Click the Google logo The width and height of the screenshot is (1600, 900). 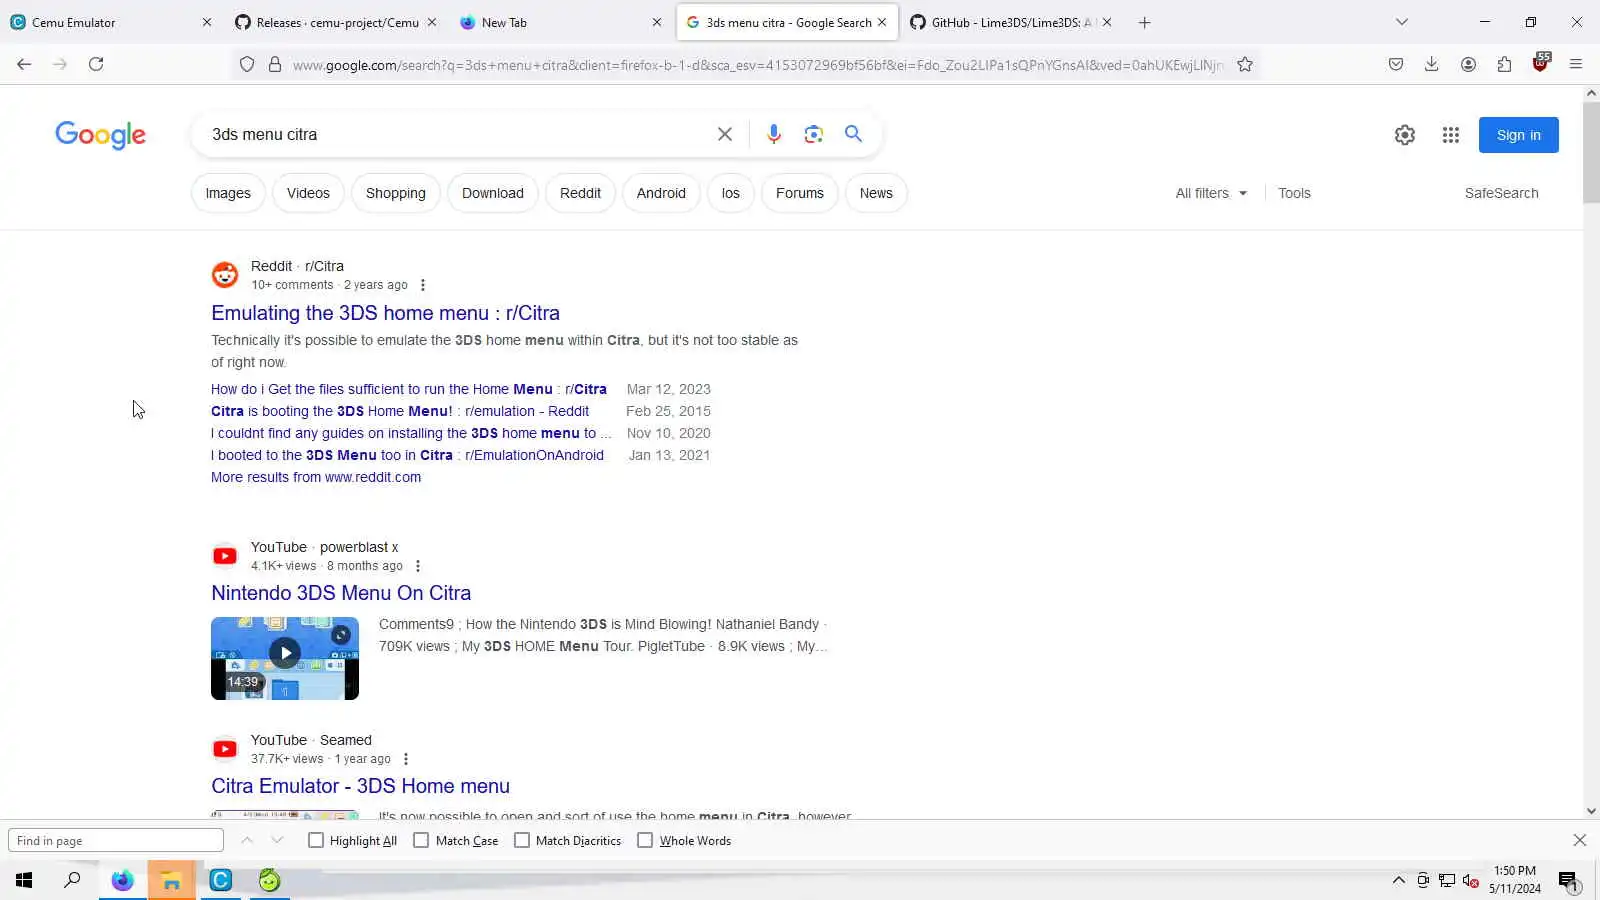click(100, 135)
